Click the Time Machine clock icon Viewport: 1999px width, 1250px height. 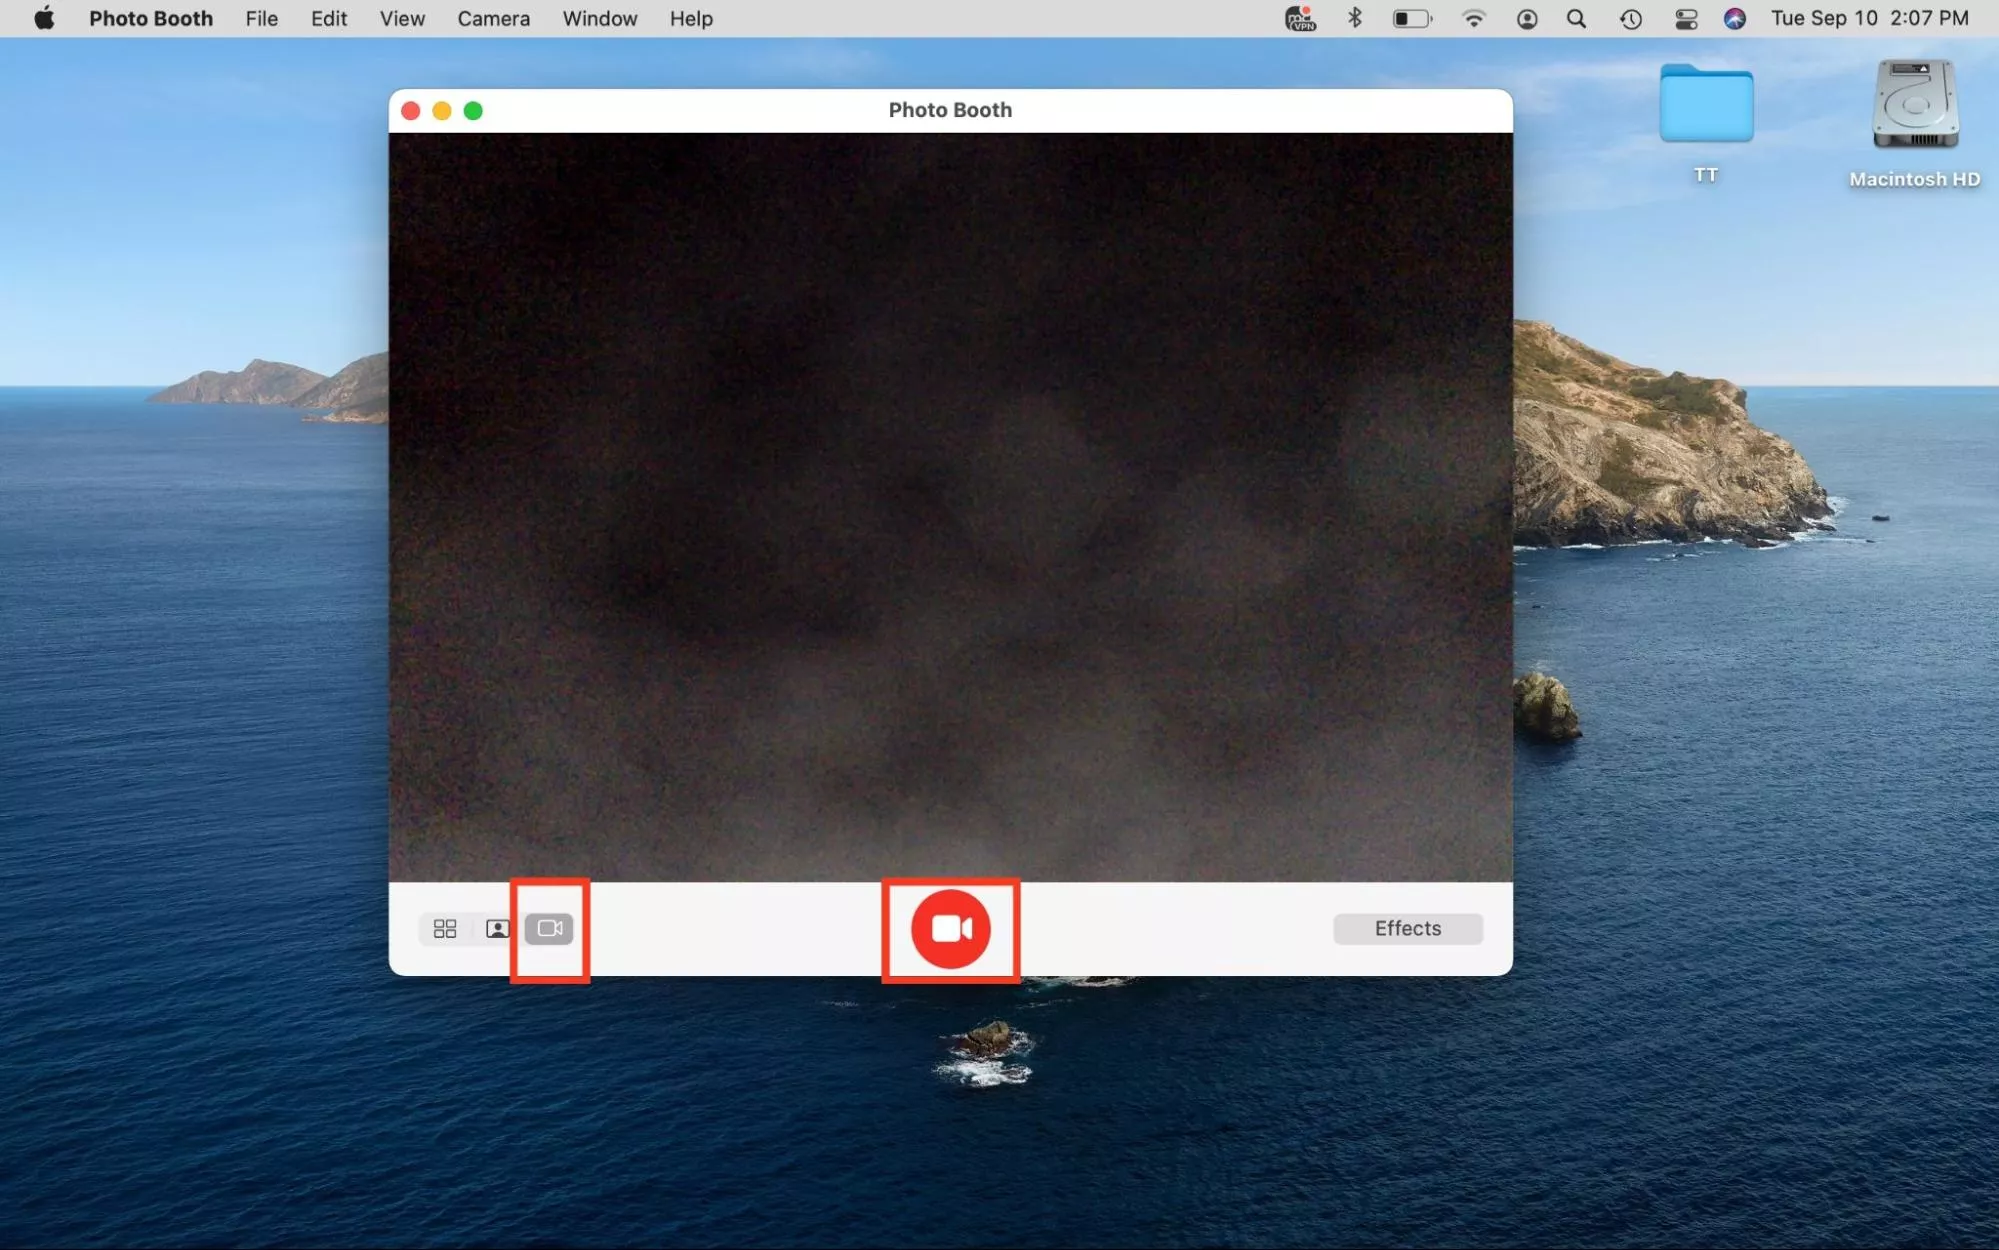tap(1630, 19)
